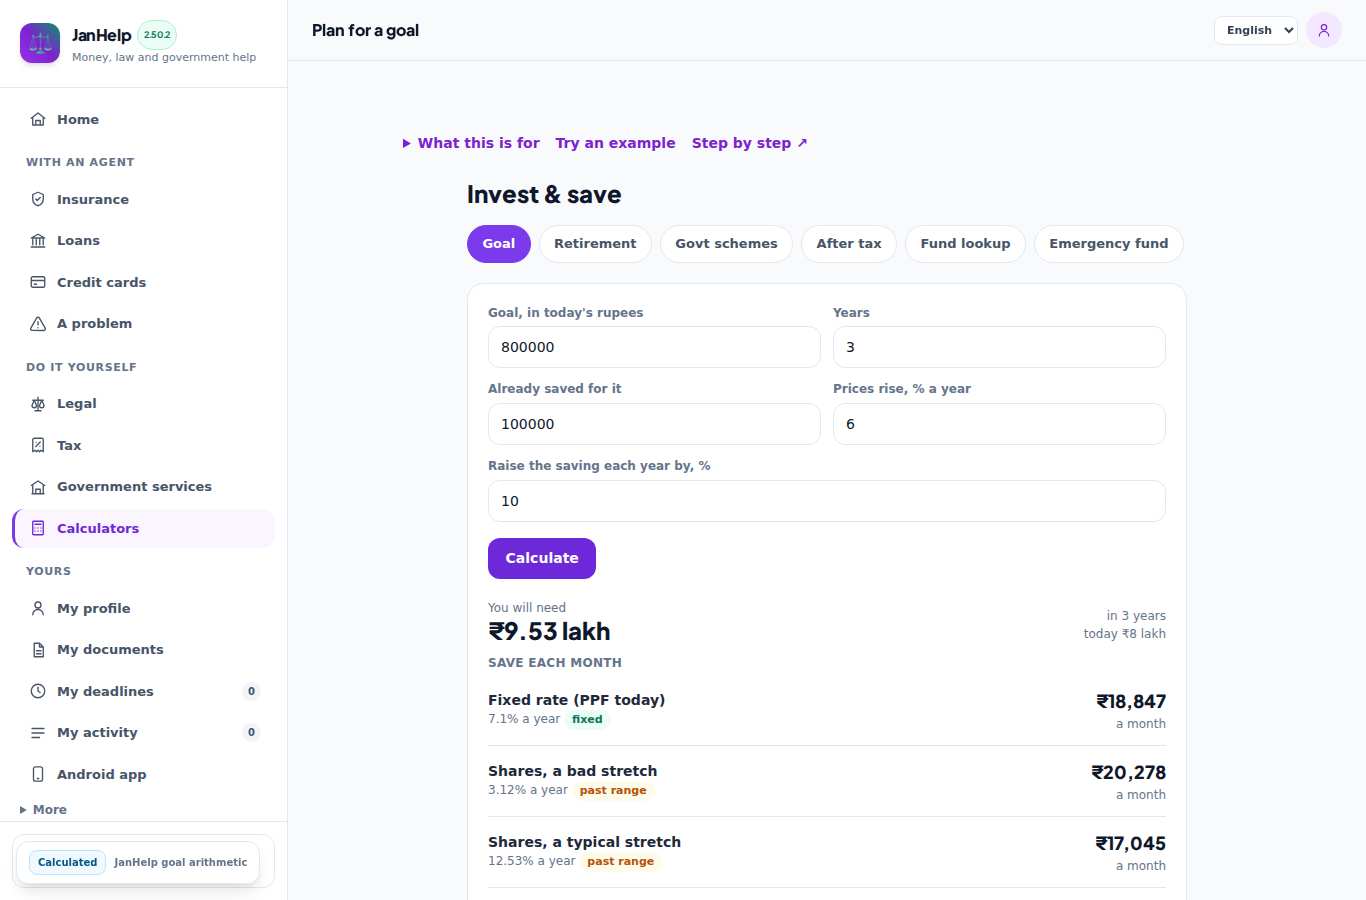This screenshot has height=900, width=1366.
Task: Click the 2.50.2 version badge
Action: click(157, 35)
